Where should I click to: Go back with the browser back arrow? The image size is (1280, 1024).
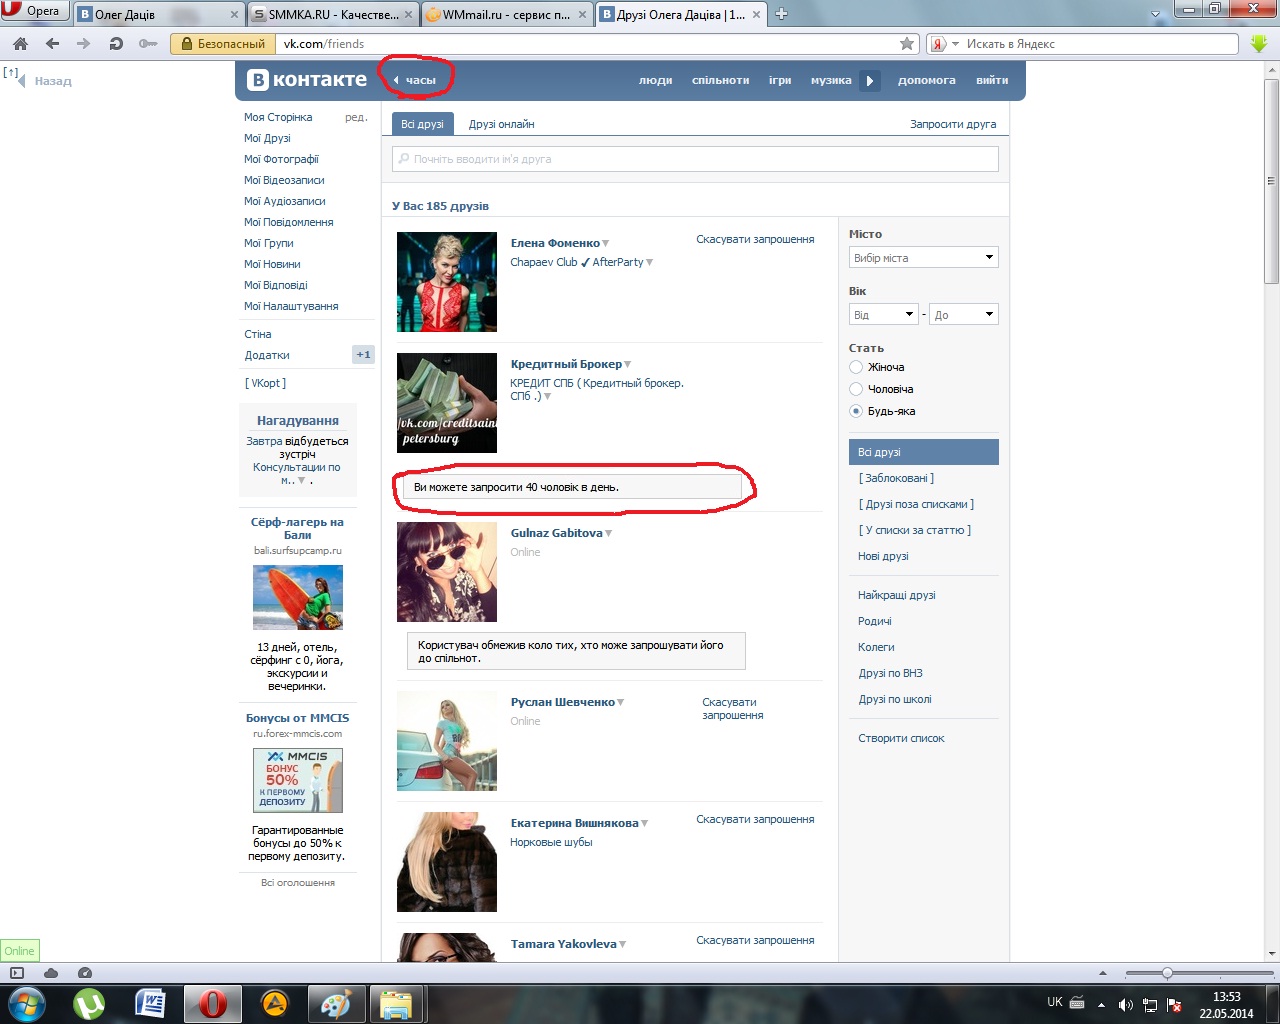coord(53,44)
